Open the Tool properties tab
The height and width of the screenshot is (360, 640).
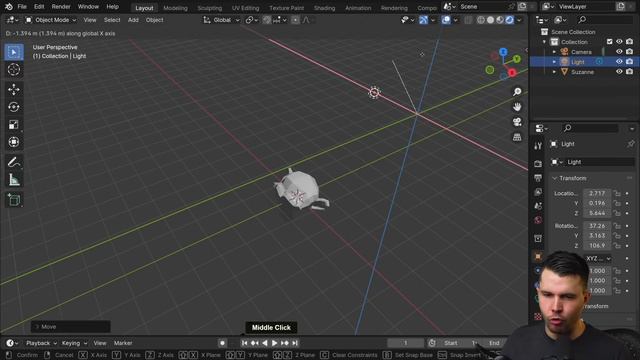[x=538, y=146]
